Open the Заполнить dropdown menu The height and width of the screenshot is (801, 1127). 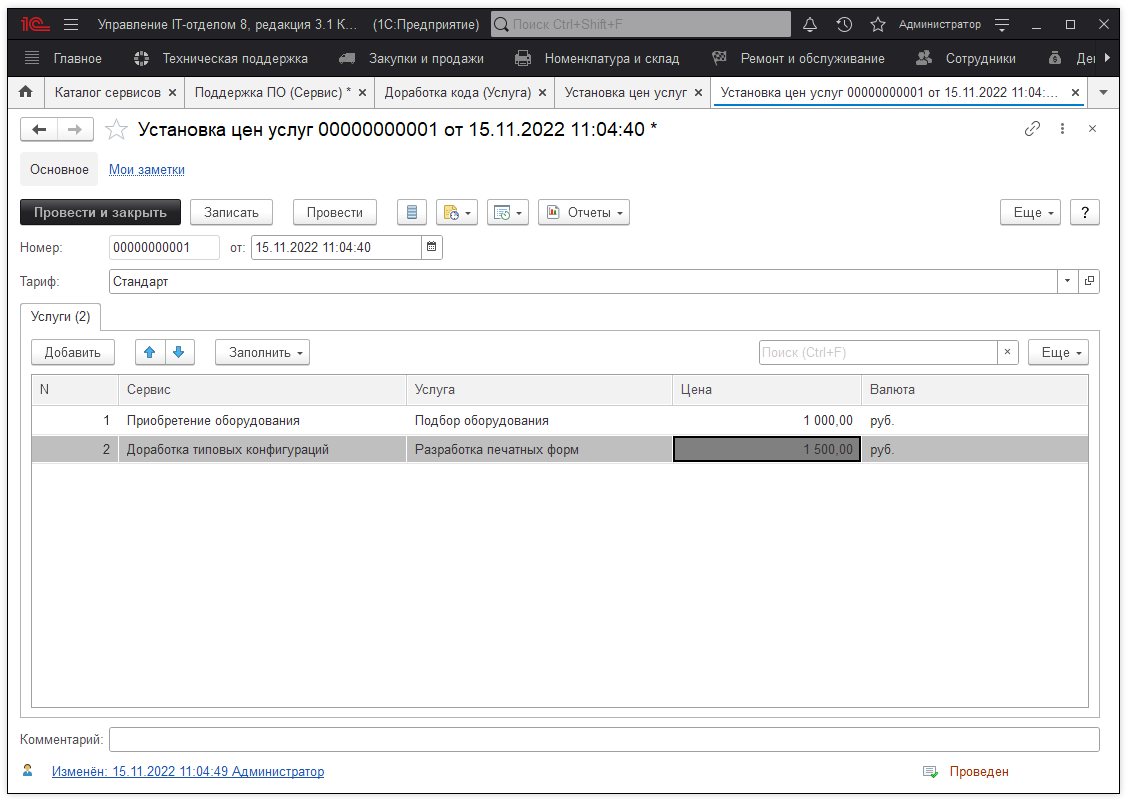click(x=262, y=352)
